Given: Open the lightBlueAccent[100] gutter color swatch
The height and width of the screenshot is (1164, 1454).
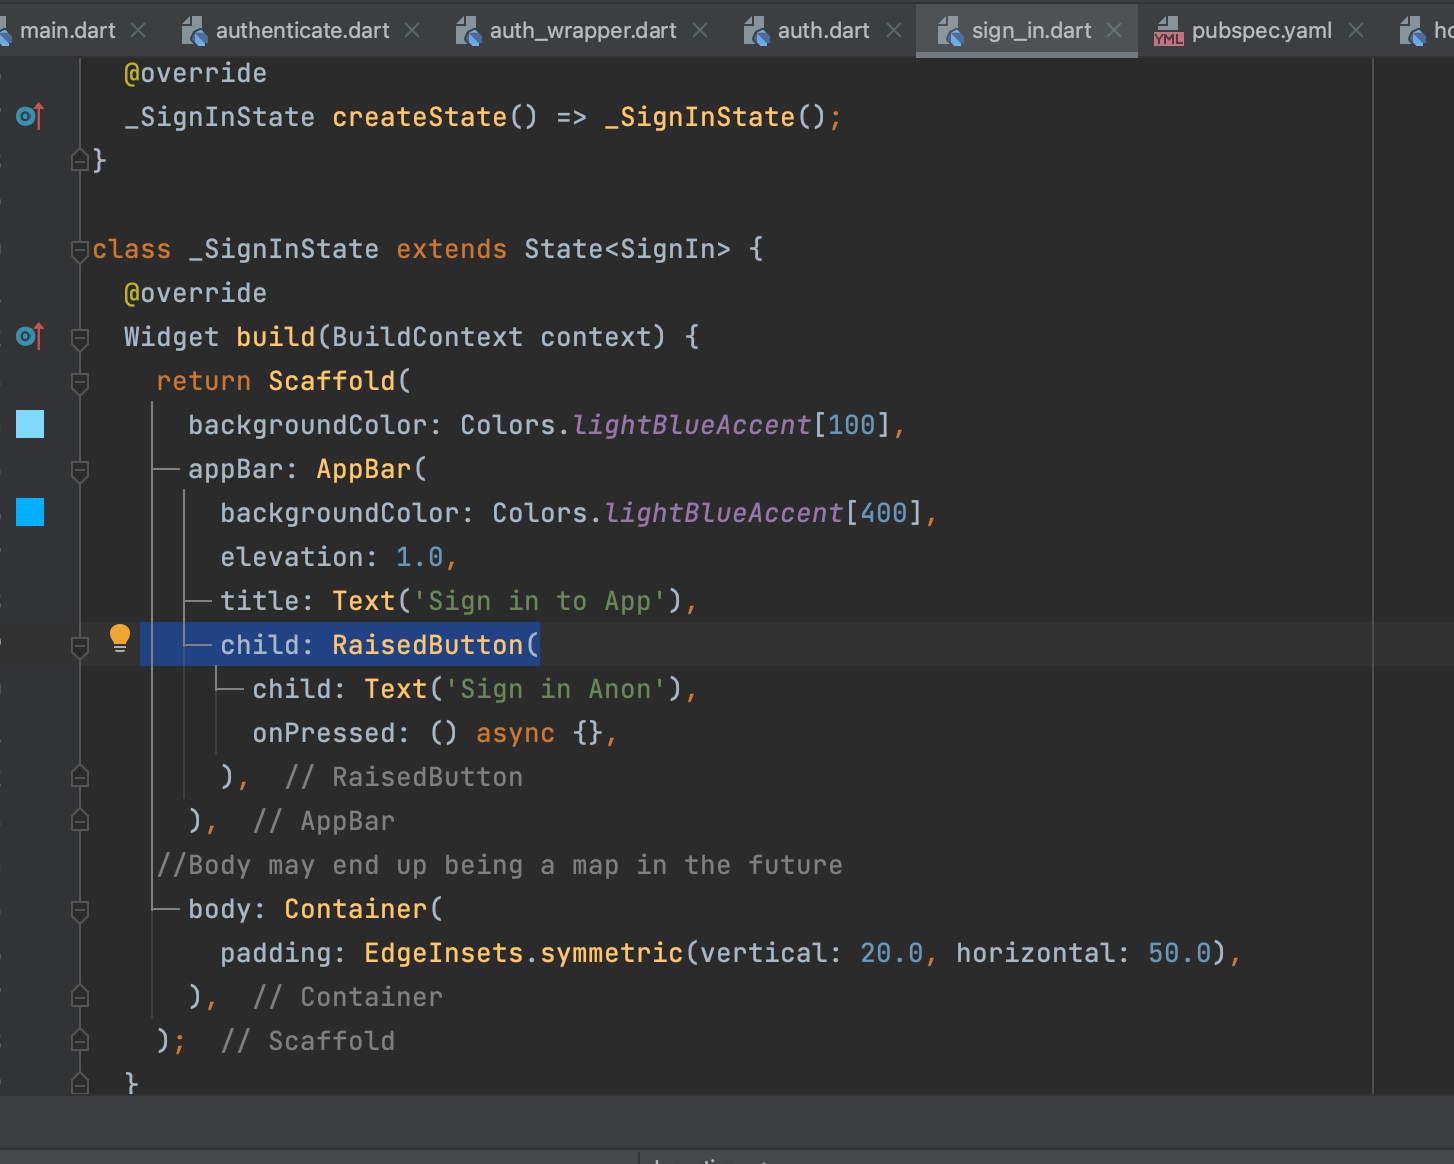Looking at the screenshot, I should tap(30, 424).
